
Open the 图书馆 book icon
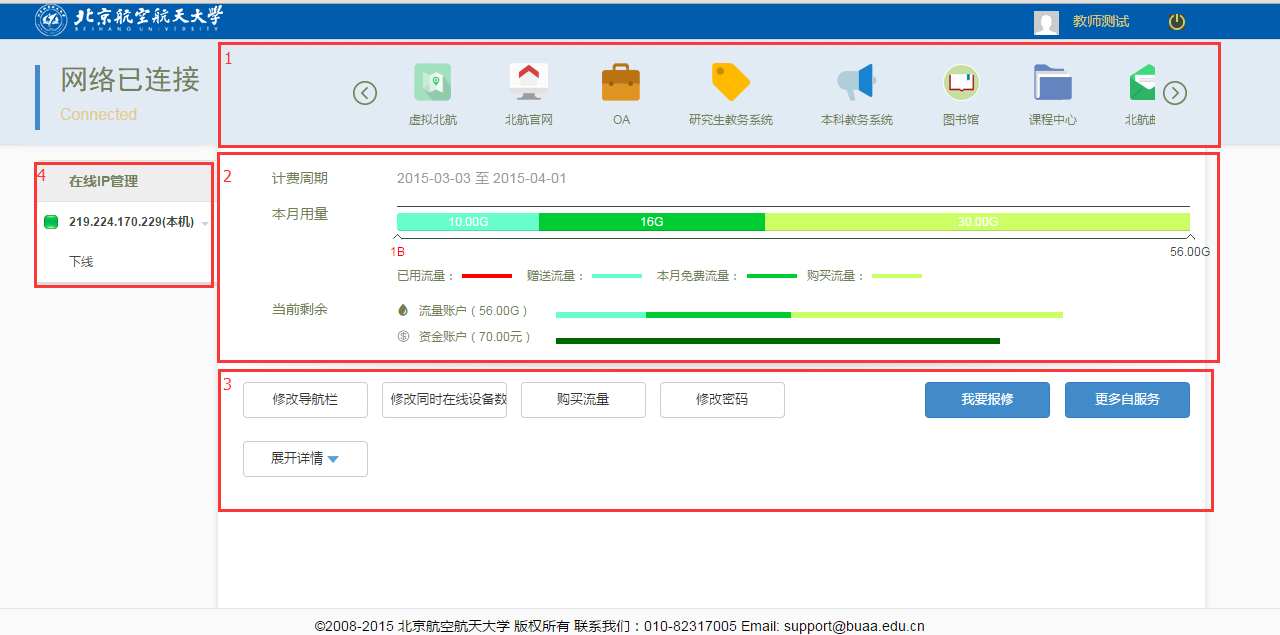pos(961,82)
